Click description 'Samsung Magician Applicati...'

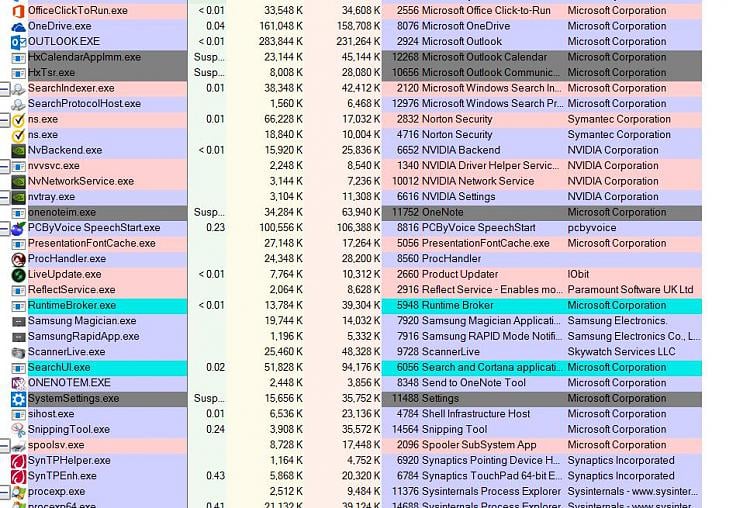(491, 321)
